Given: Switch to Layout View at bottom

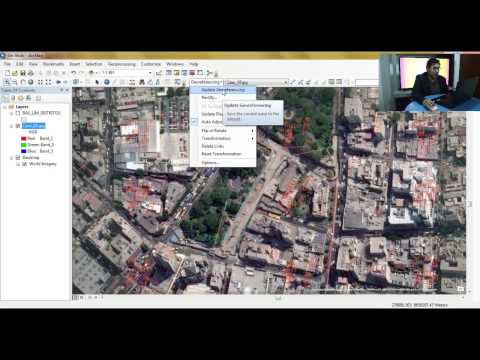Looking at the screenshot, I should (x=82, y=297).
